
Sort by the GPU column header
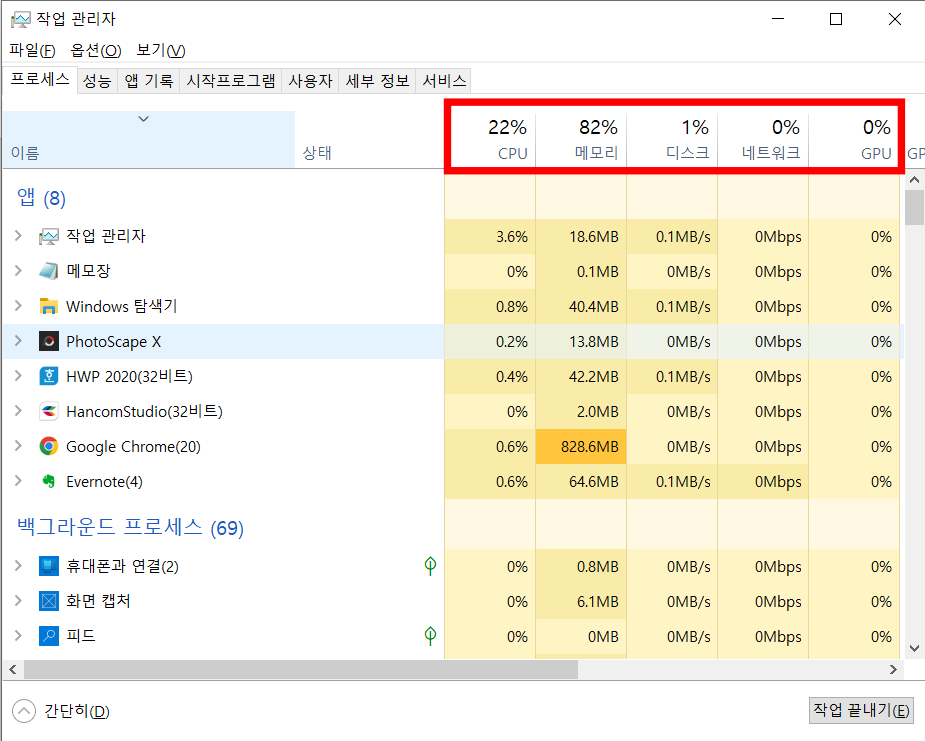pyautogui.click(x=854, y=139)
